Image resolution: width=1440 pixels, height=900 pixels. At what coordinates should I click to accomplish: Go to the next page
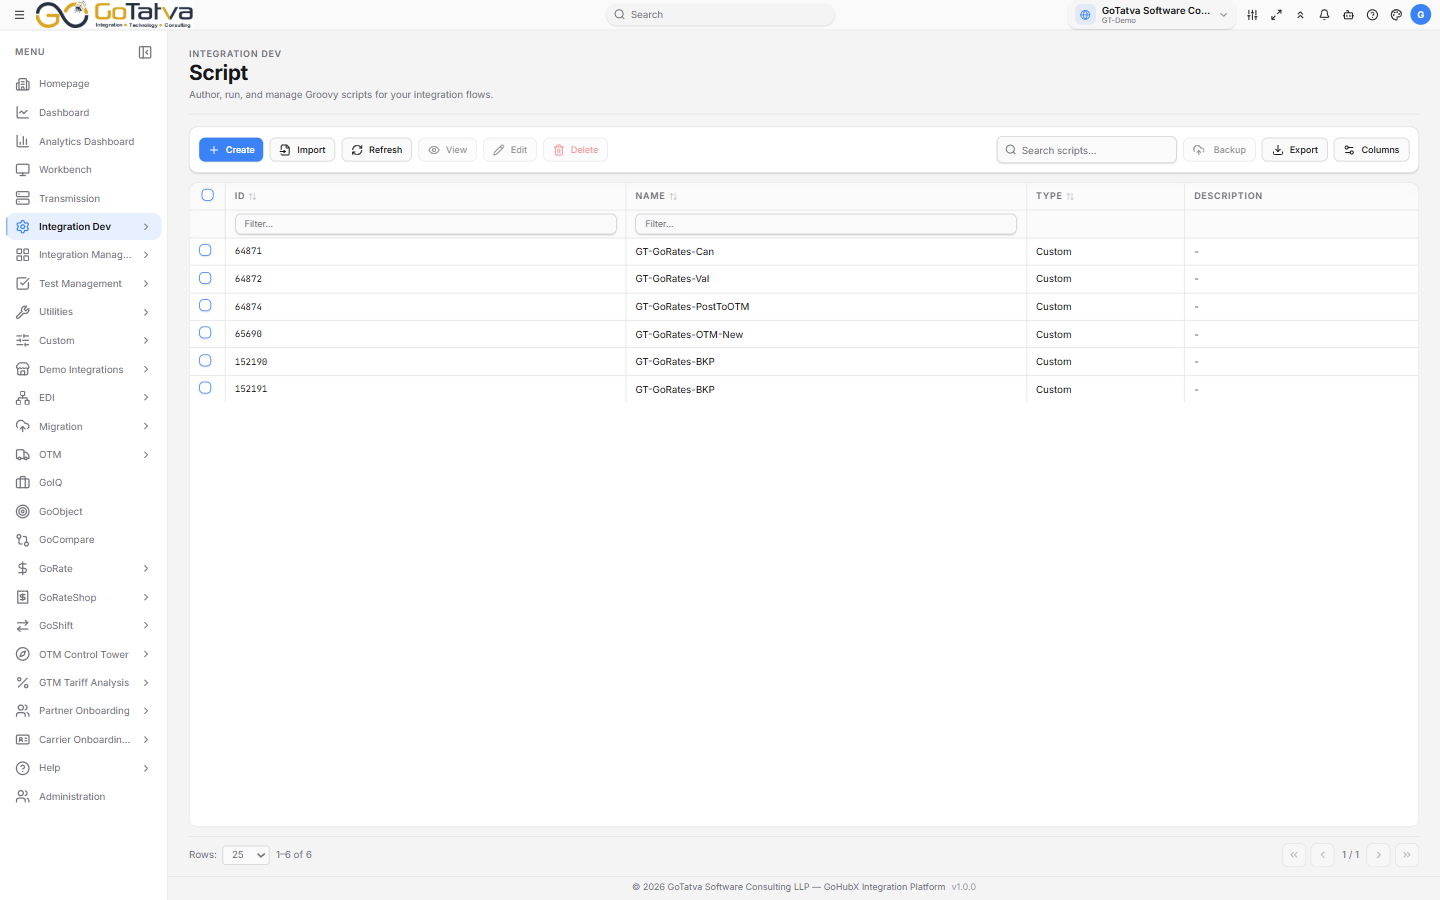pyautogui.click(x=1378, y=855)
